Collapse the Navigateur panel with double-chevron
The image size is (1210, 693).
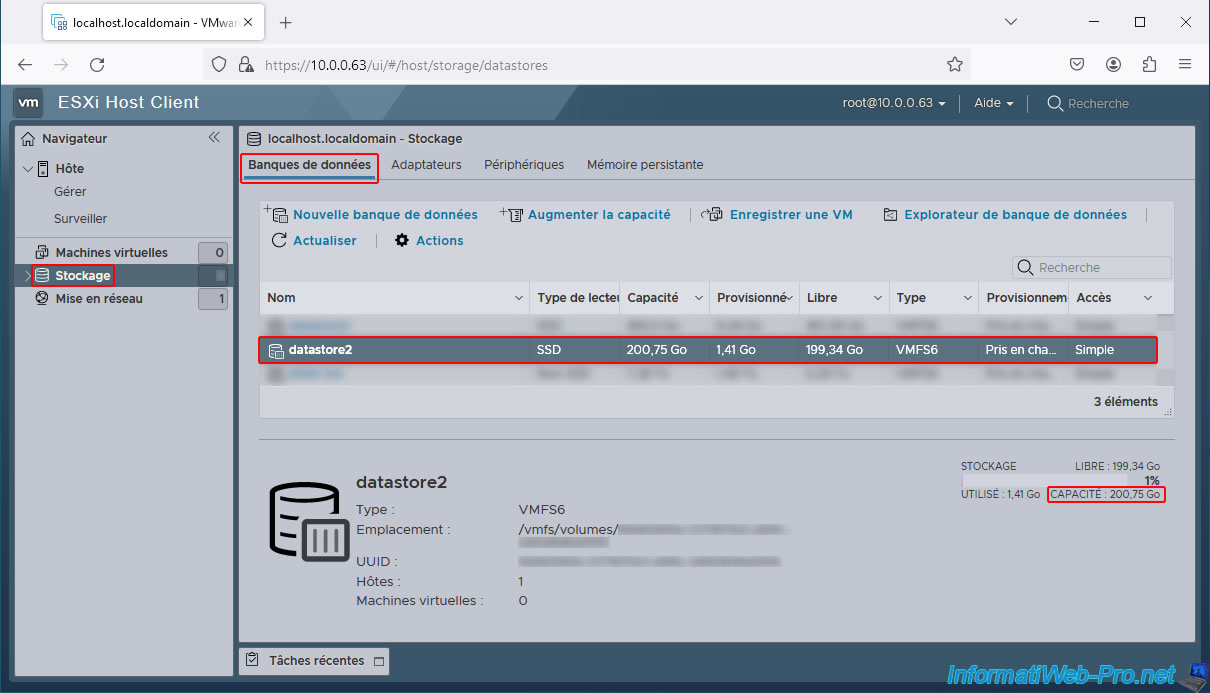click(214, 138)
